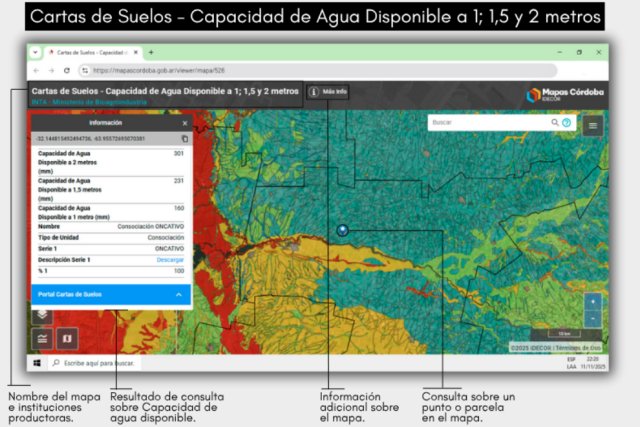Open search help question icon
The height and width of the screenshot is (427, 640).
coord(567,123)
